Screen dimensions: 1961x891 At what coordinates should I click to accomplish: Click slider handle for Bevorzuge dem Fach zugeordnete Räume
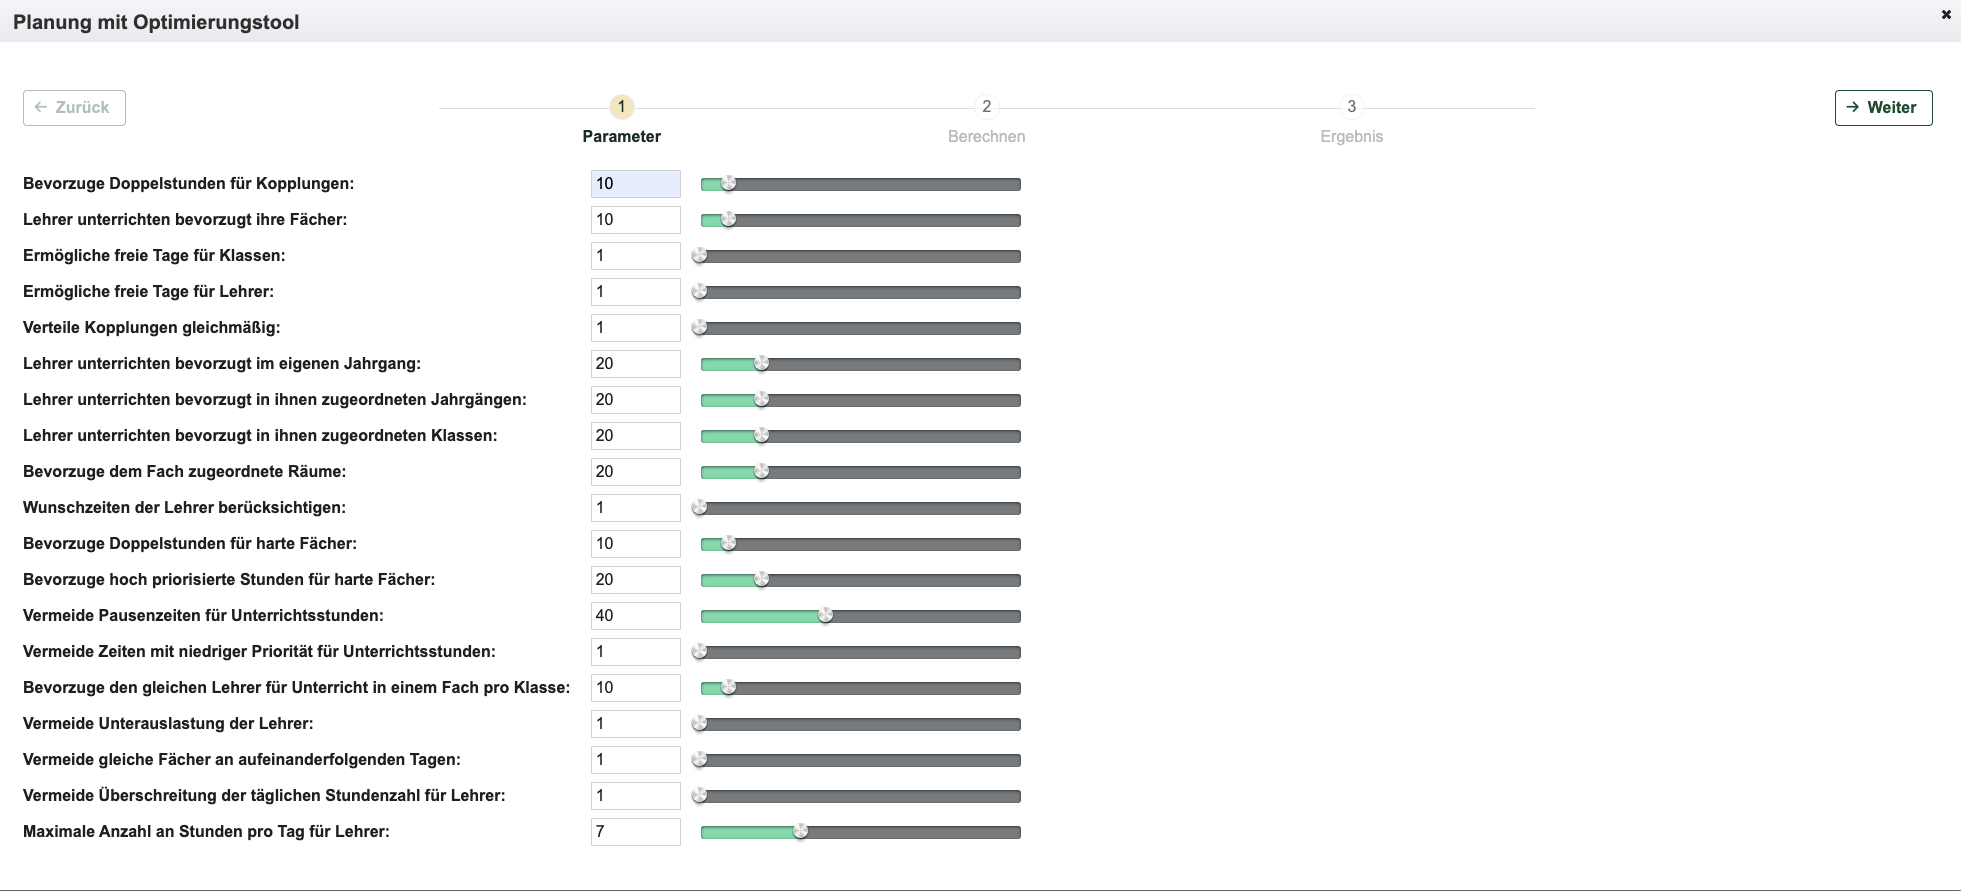761,471
